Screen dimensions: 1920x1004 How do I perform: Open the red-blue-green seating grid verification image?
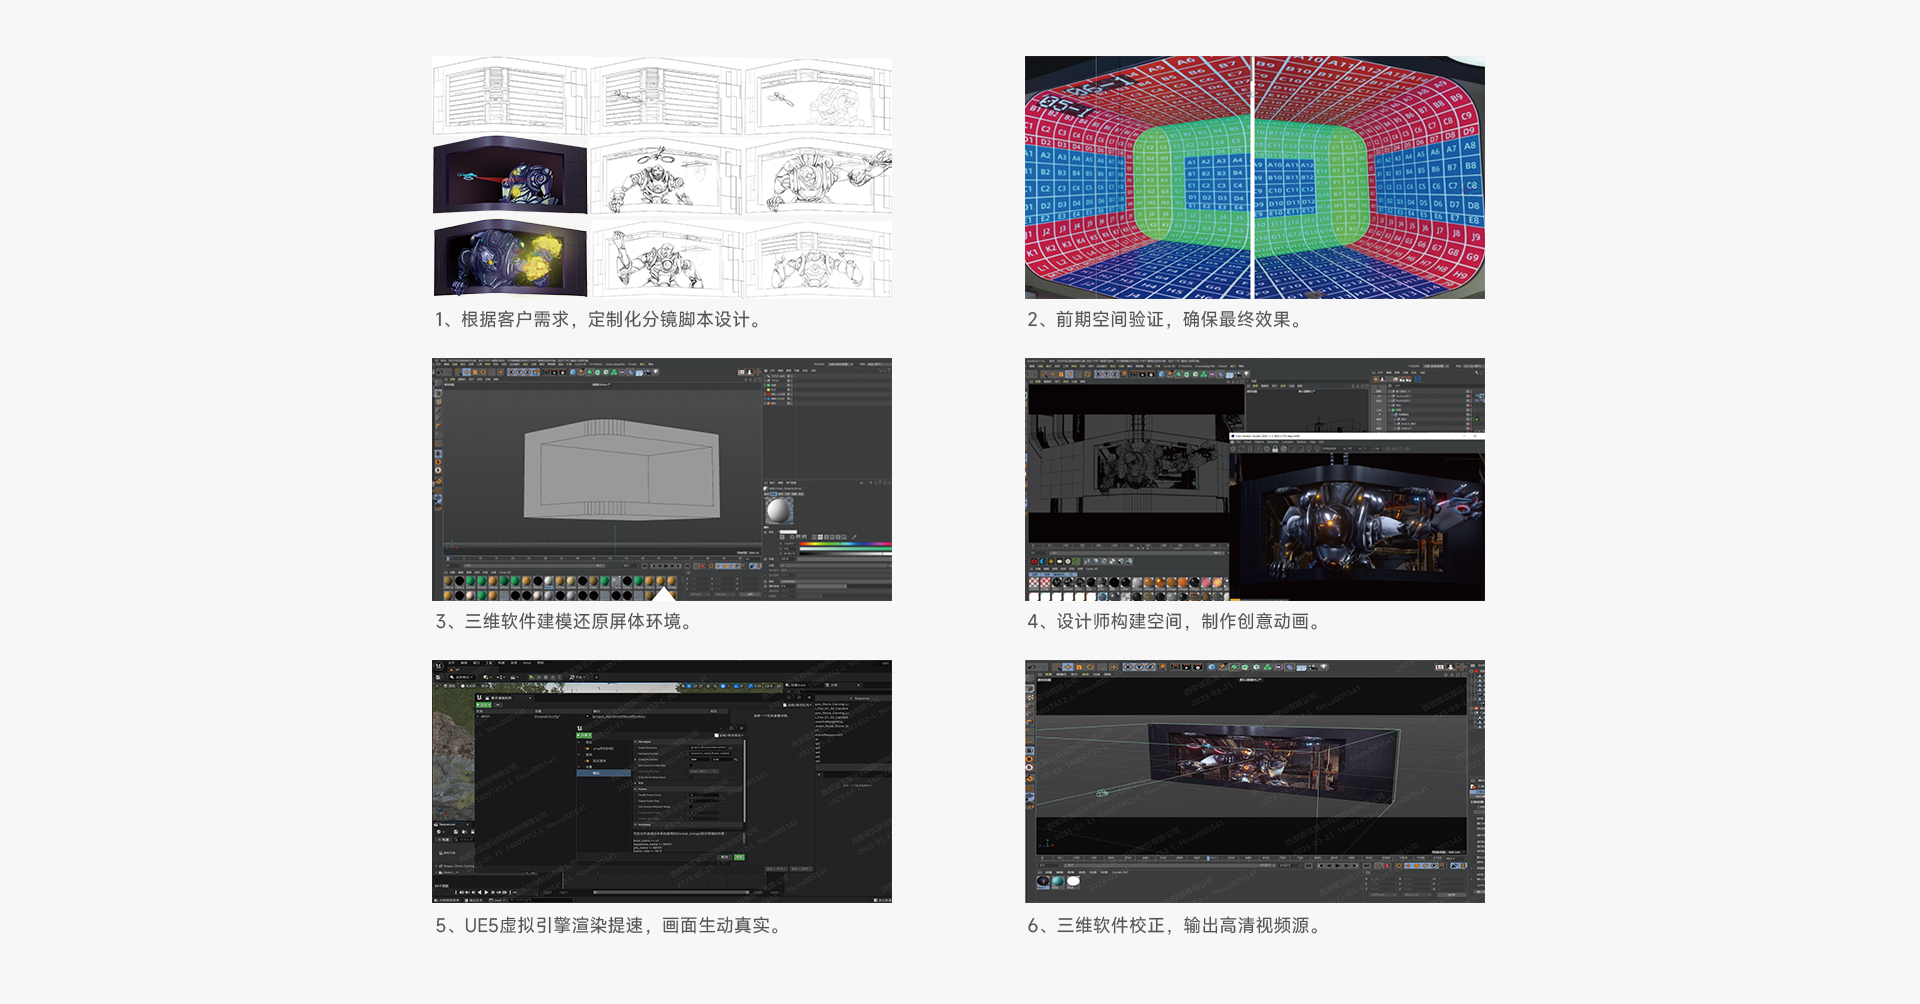[x=1255, y=177]
